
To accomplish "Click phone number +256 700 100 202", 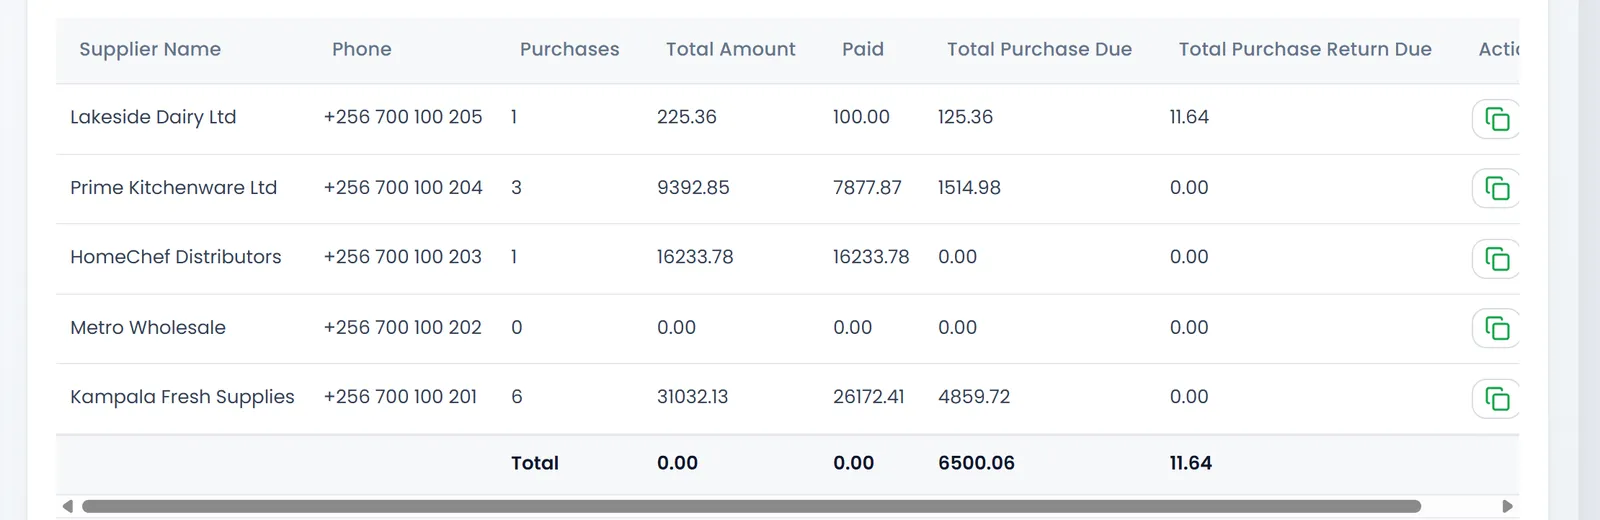I will 403,327.
